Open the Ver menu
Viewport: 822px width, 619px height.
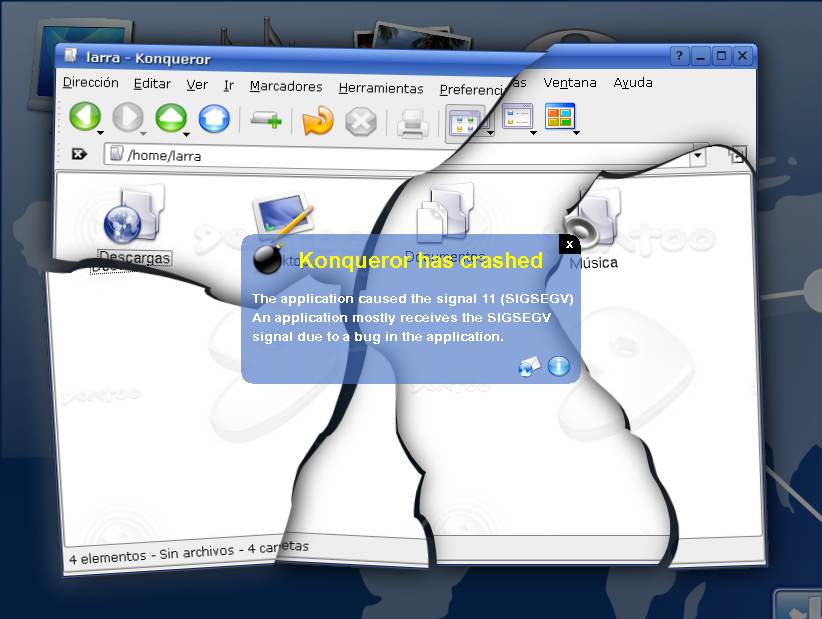click(x=197, y=85)
